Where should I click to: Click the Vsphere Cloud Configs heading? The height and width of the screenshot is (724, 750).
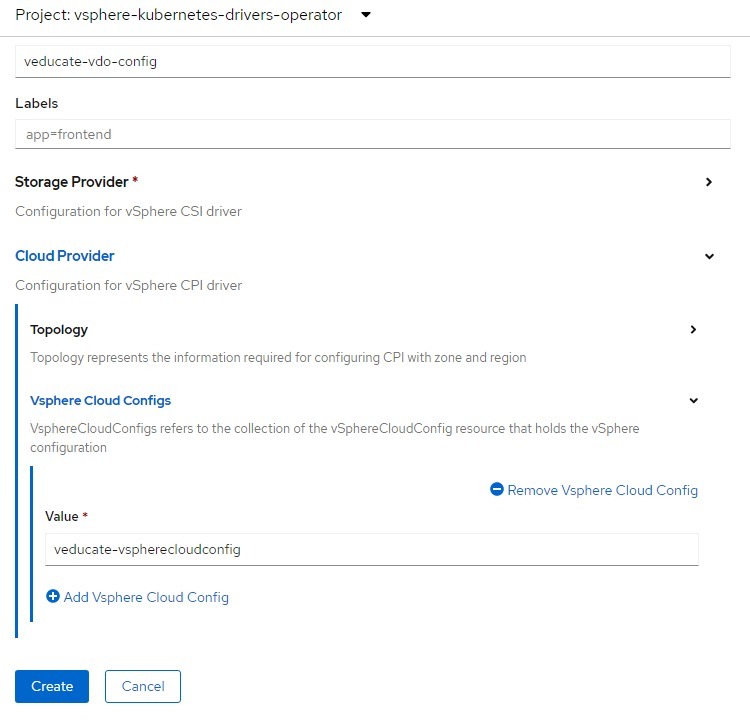[x=100, y=400]
